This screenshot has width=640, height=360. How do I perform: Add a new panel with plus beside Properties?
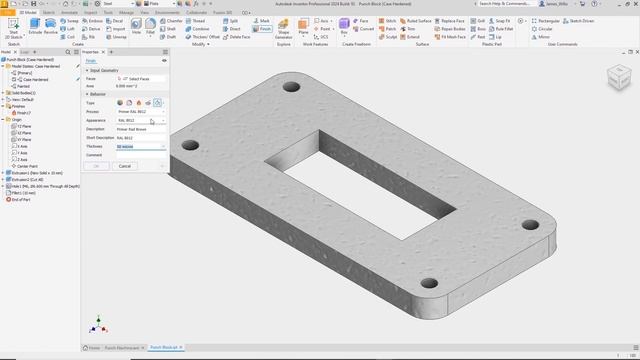coord(111,52)
